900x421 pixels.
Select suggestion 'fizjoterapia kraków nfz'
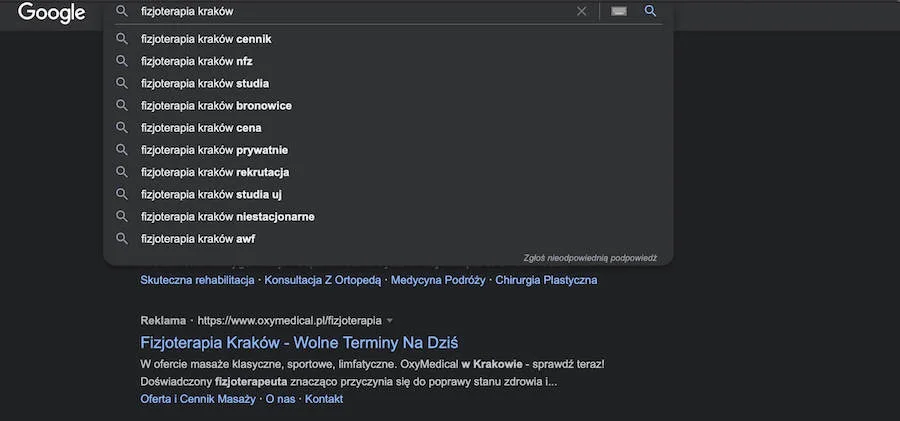click(x=196, y=61)
